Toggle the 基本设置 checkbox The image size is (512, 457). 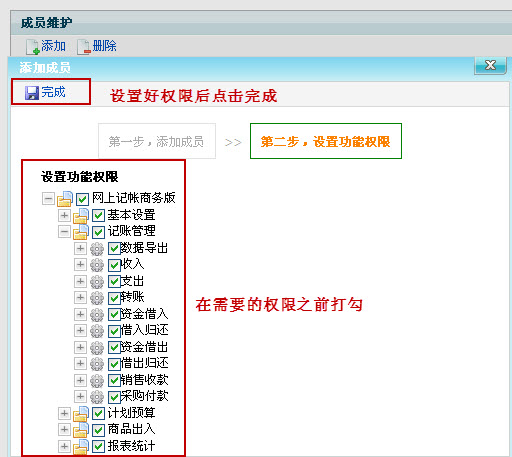(x=98, y=215)
